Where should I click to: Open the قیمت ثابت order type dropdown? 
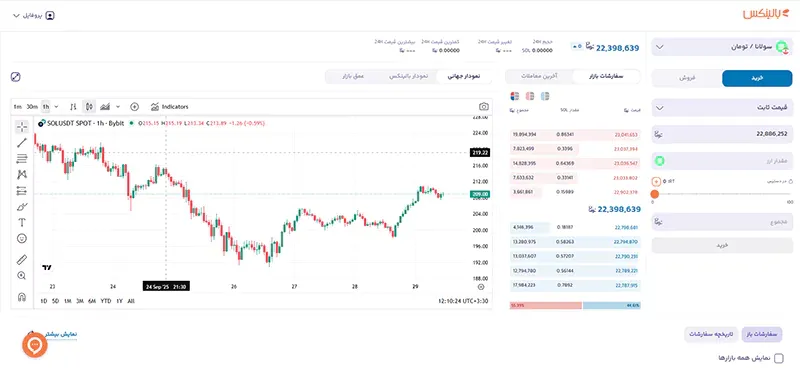tap(721, 108)
